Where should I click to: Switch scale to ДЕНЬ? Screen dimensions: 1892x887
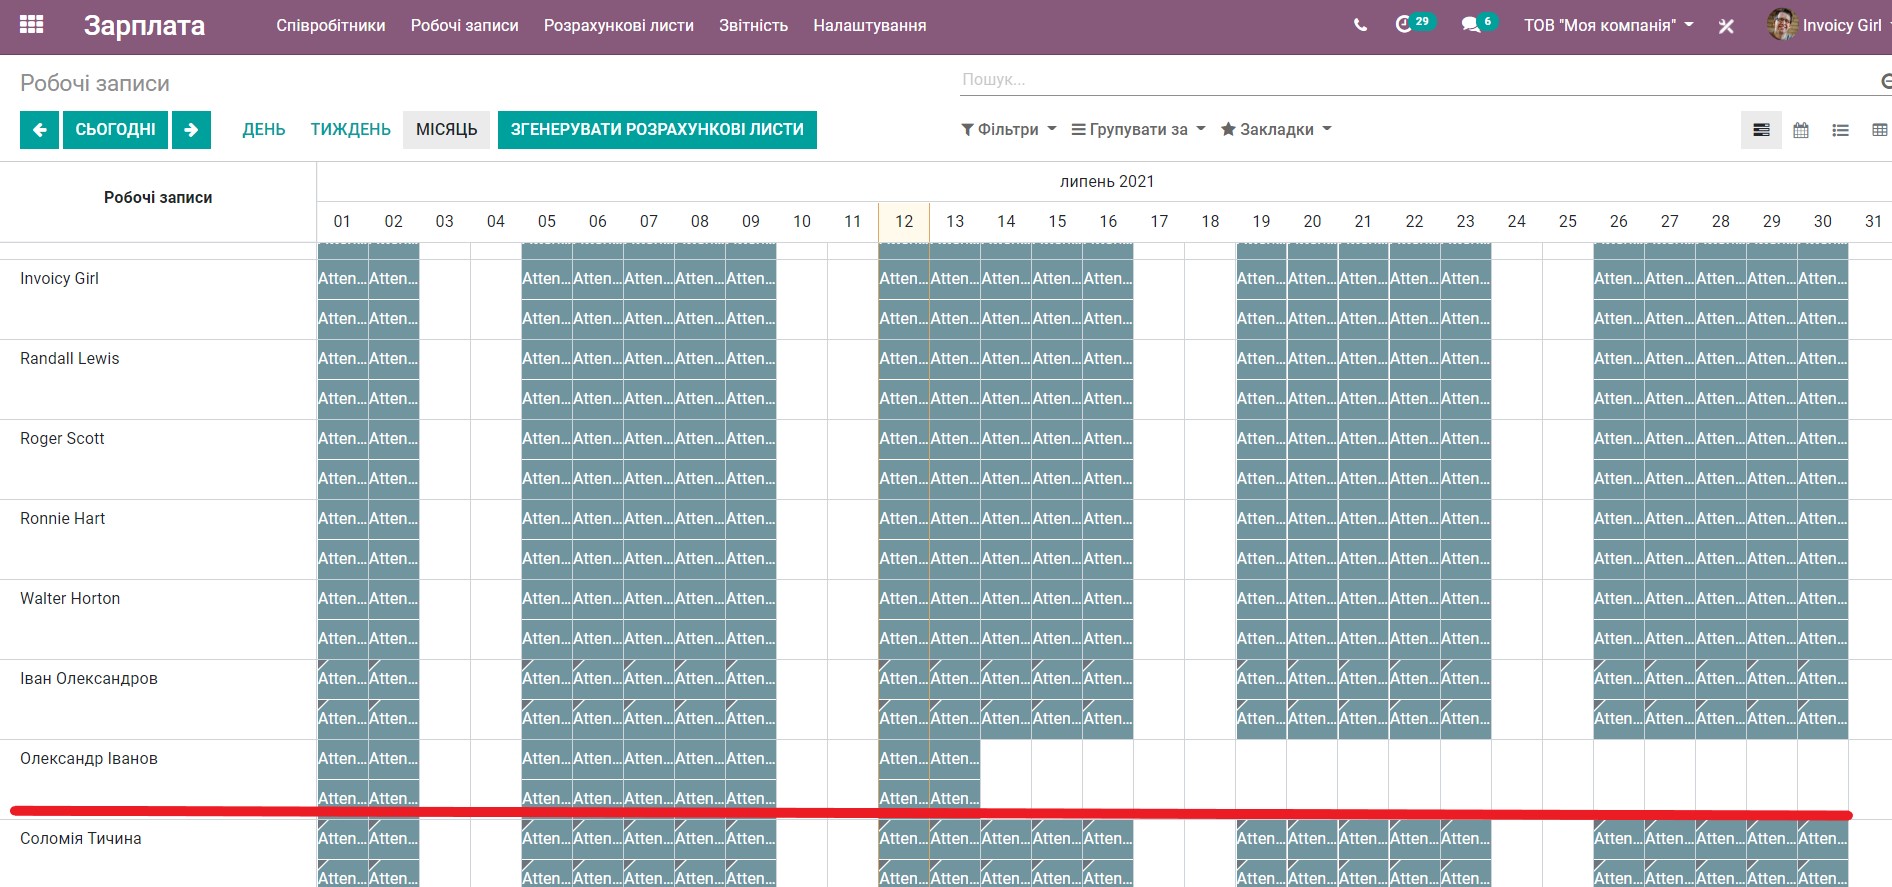(264, 130)
